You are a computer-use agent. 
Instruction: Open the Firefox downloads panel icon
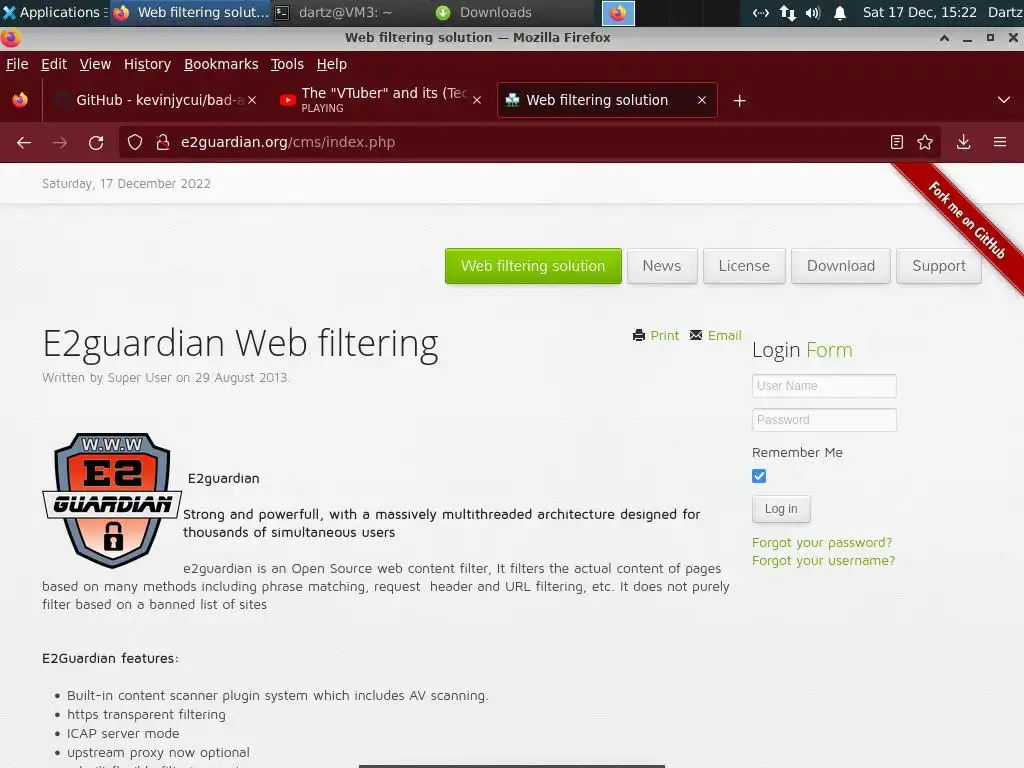pos(963,142)
